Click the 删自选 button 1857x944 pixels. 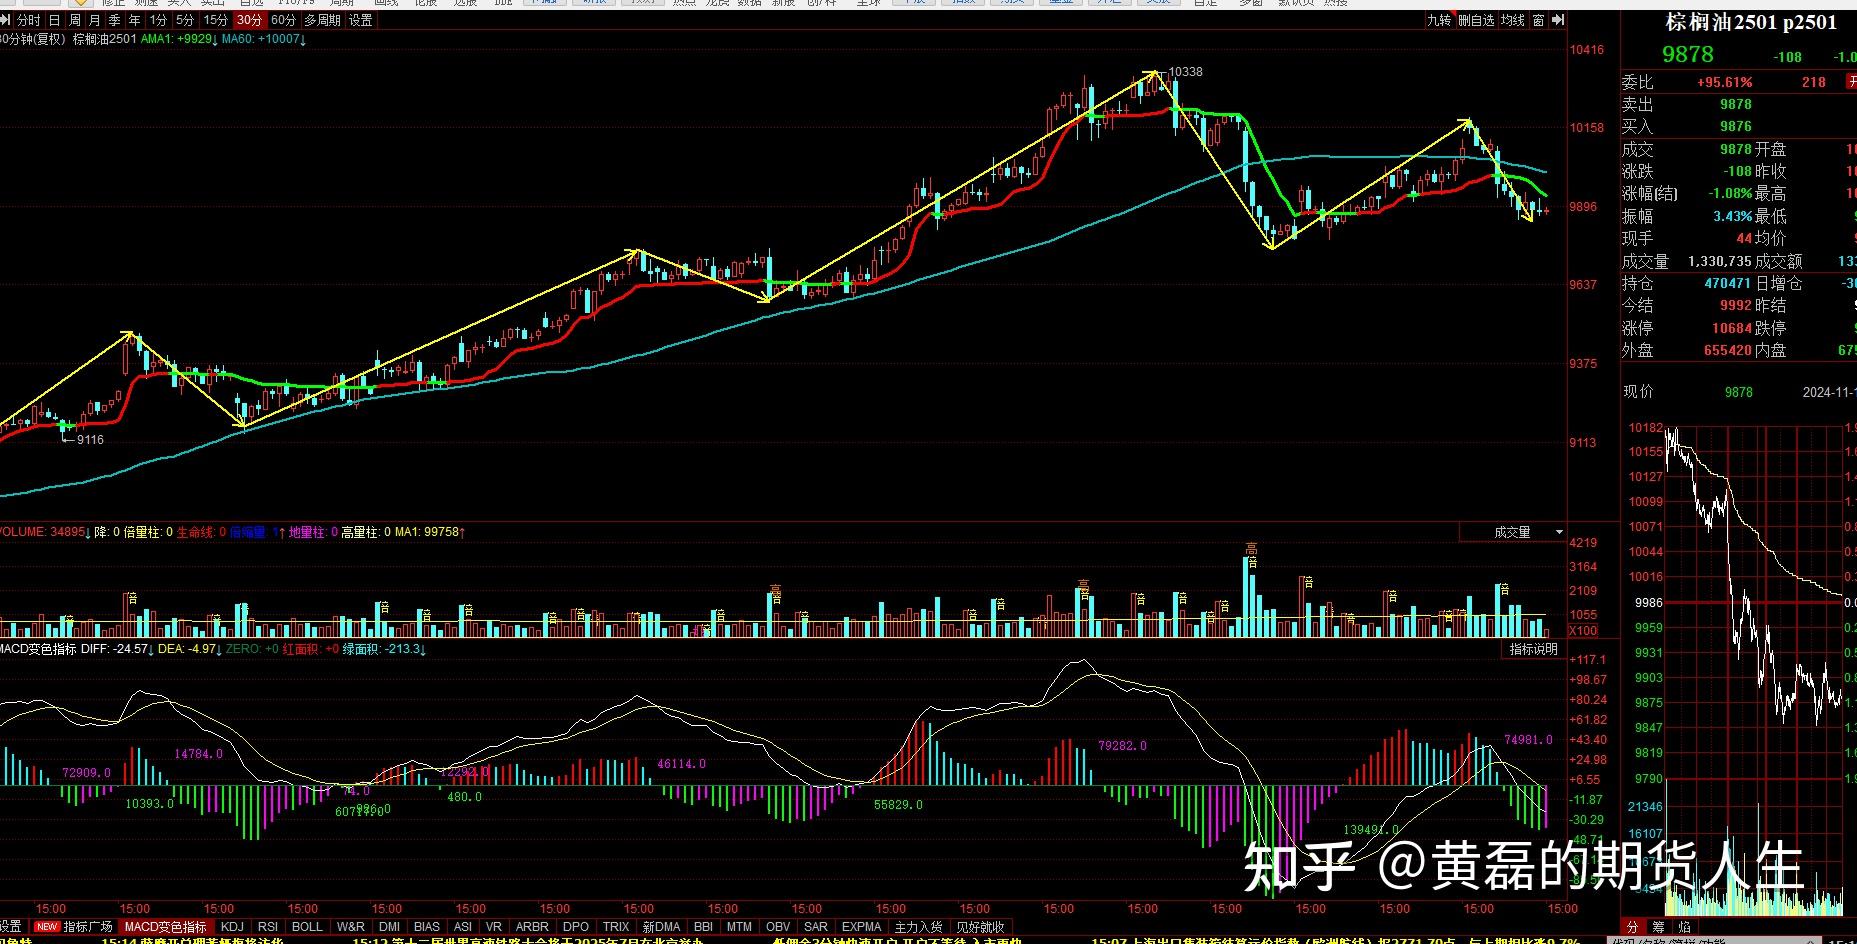click(1477, 19)
